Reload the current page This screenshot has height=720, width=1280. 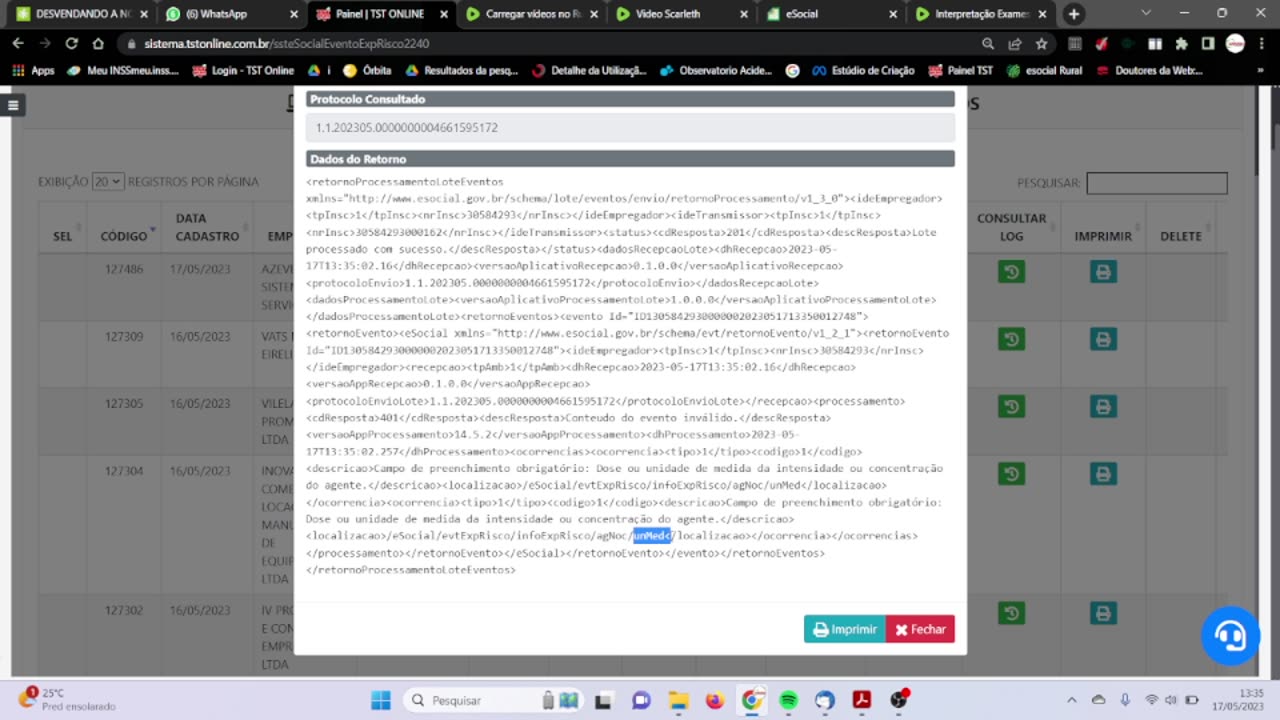72,44
